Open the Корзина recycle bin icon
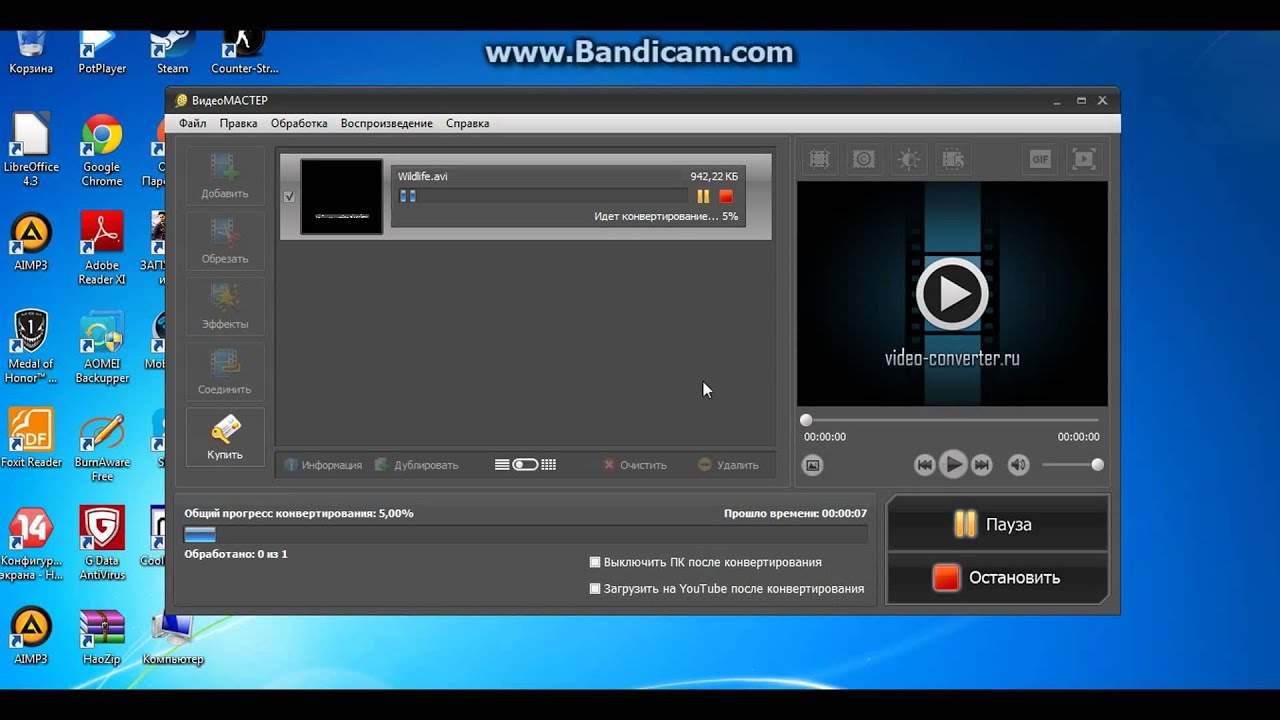The width and height of the screenshot is (1280, 720). click(x=31, y=53)
